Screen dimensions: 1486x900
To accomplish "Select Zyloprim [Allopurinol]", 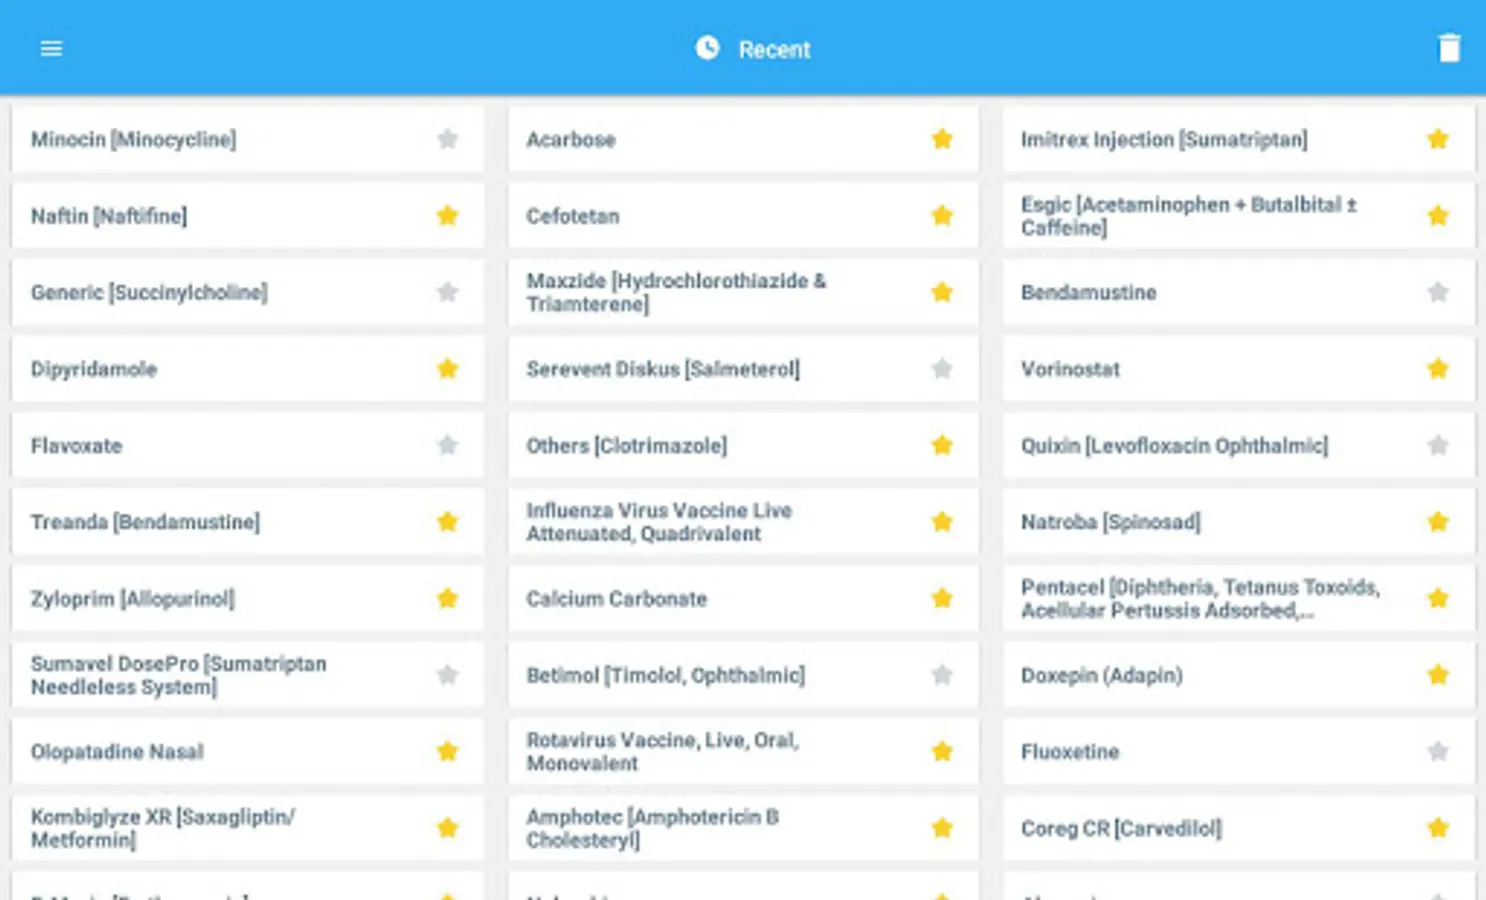I will coord(247,598).
